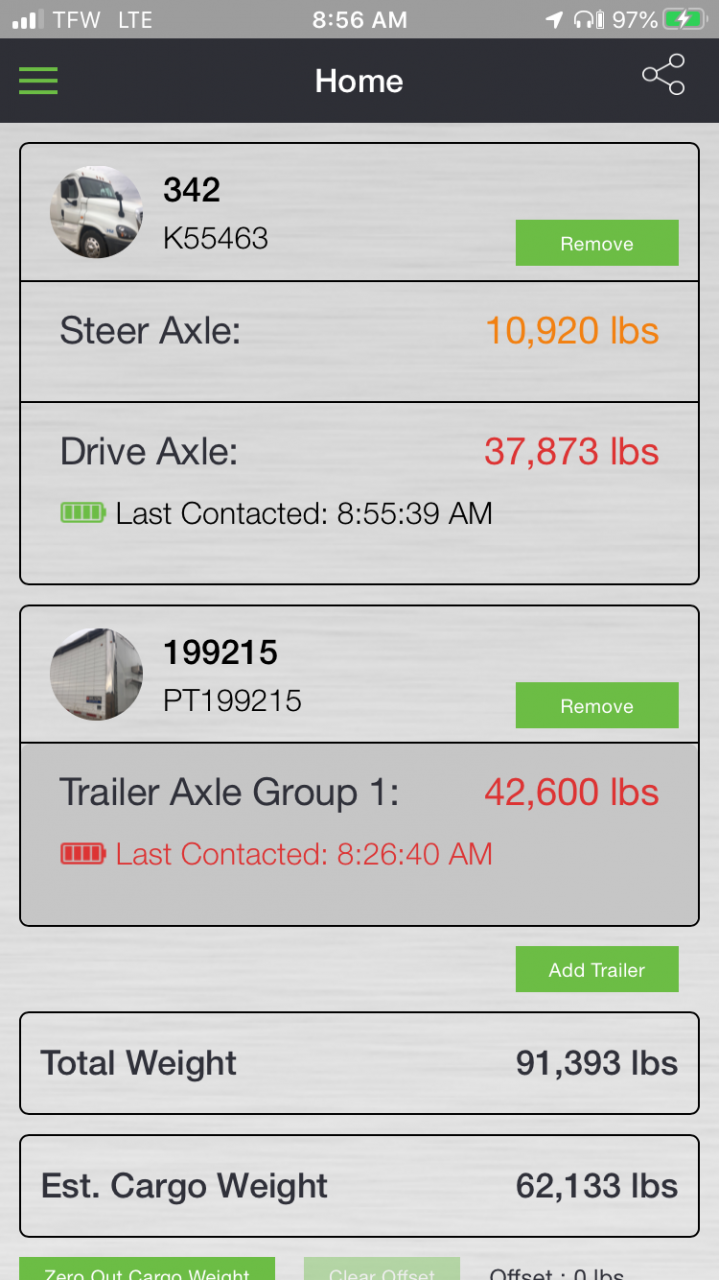Tap the green battery icon under Drive Axle
This screenshot has width=719, height=1280.
tap(83, 513)
